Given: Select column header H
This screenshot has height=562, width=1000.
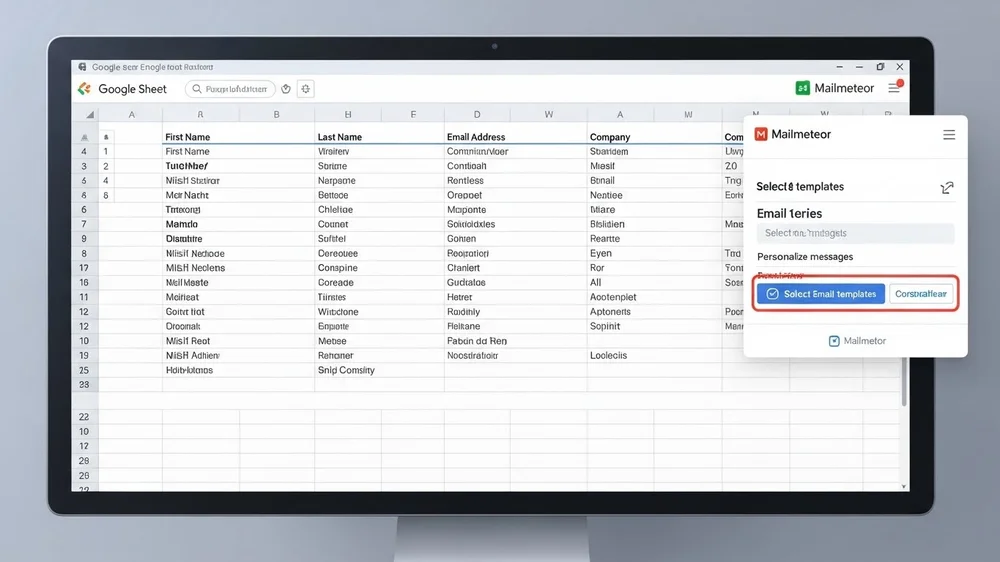Looking at the screenshot, I should [x=348, y=114].
